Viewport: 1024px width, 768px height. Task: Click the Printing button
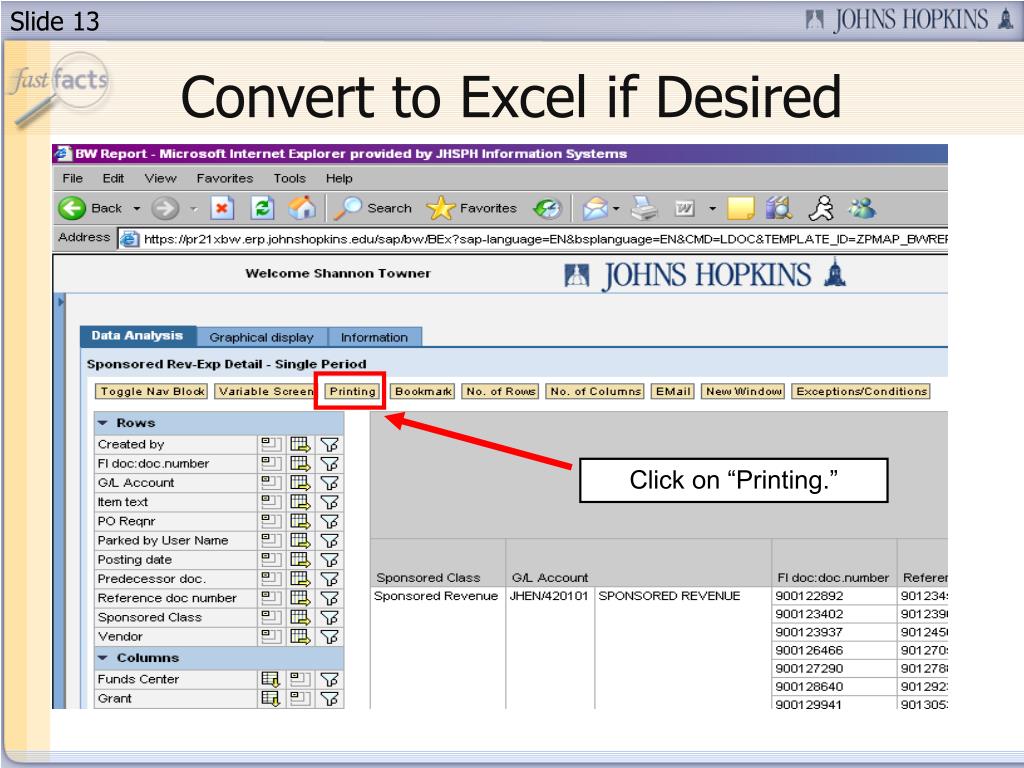353,391
